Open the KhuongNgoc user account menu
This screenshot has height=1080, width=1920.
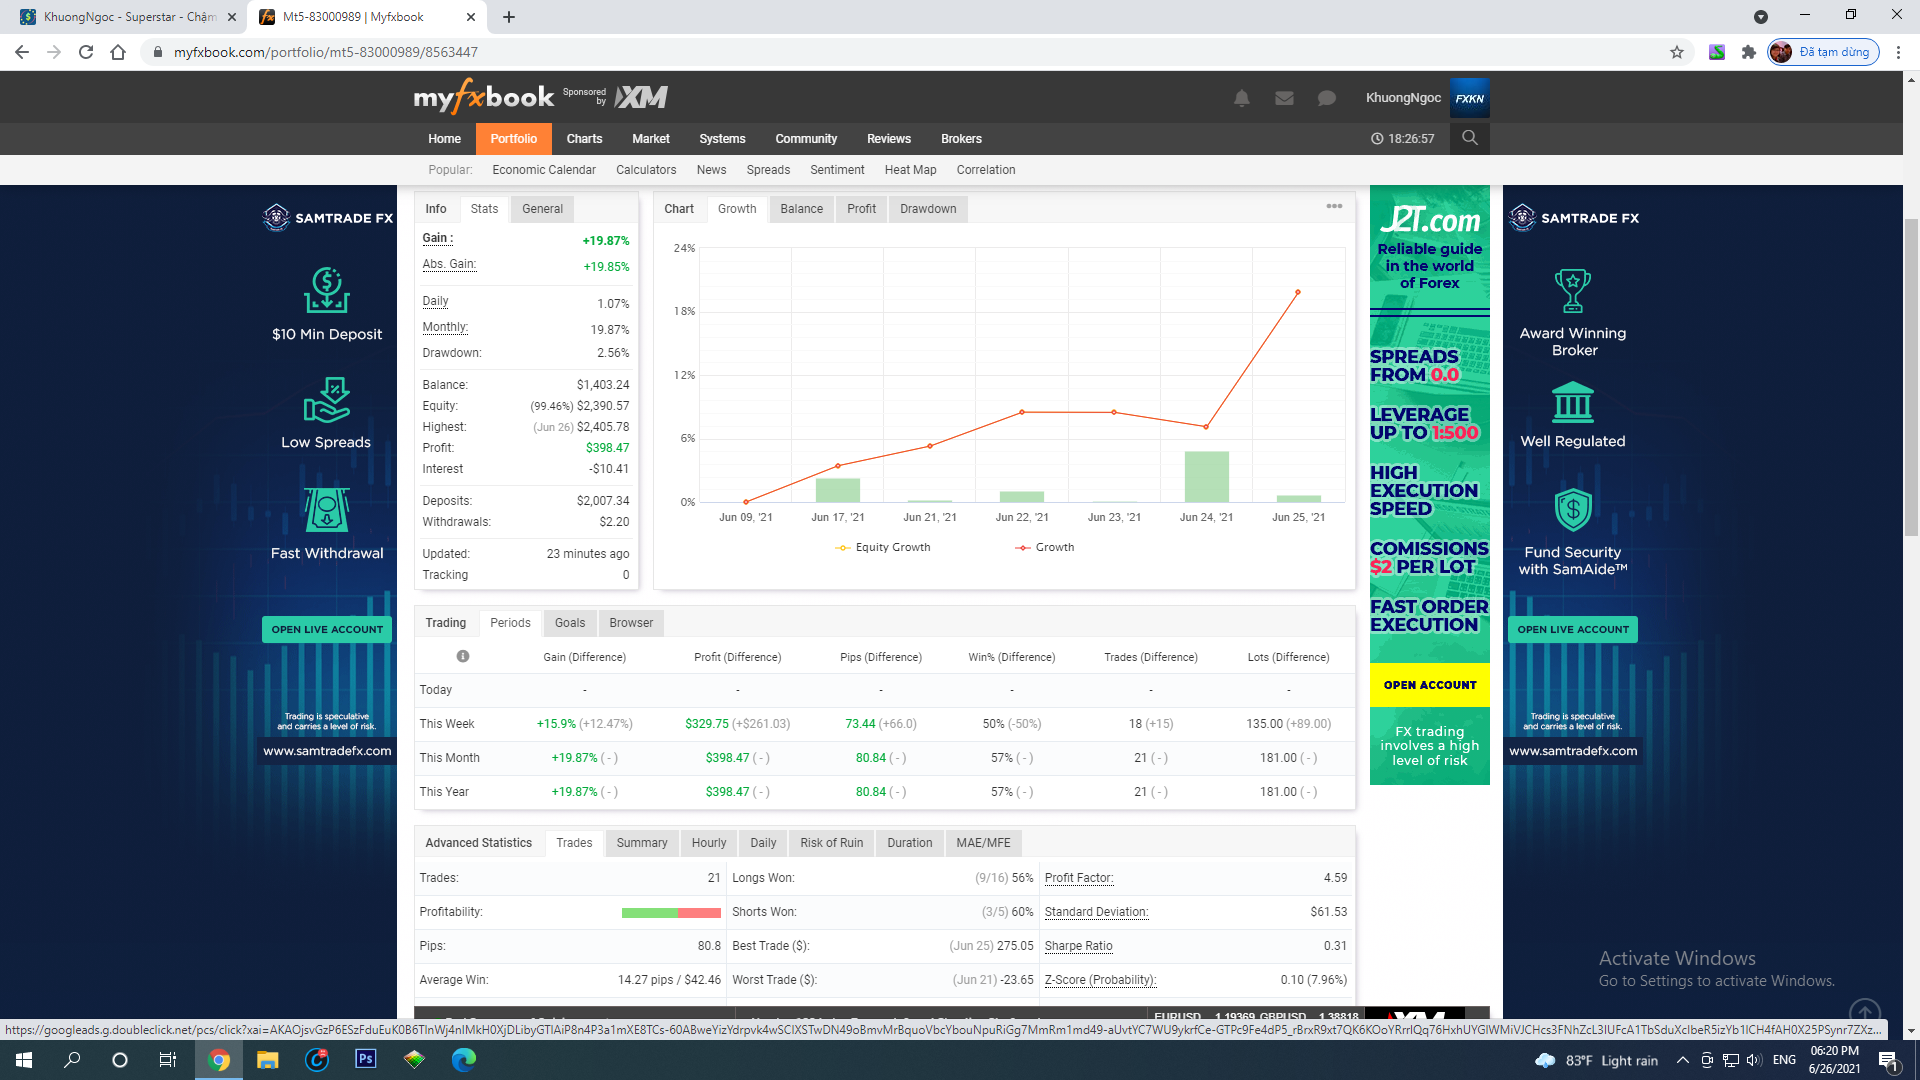(1403, 98)
